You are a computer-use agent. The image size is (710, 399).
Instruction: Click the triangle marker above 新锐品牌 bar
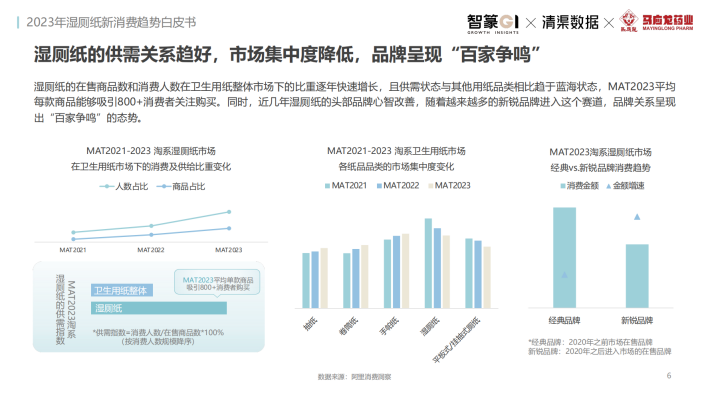click(x=637, y=217)
